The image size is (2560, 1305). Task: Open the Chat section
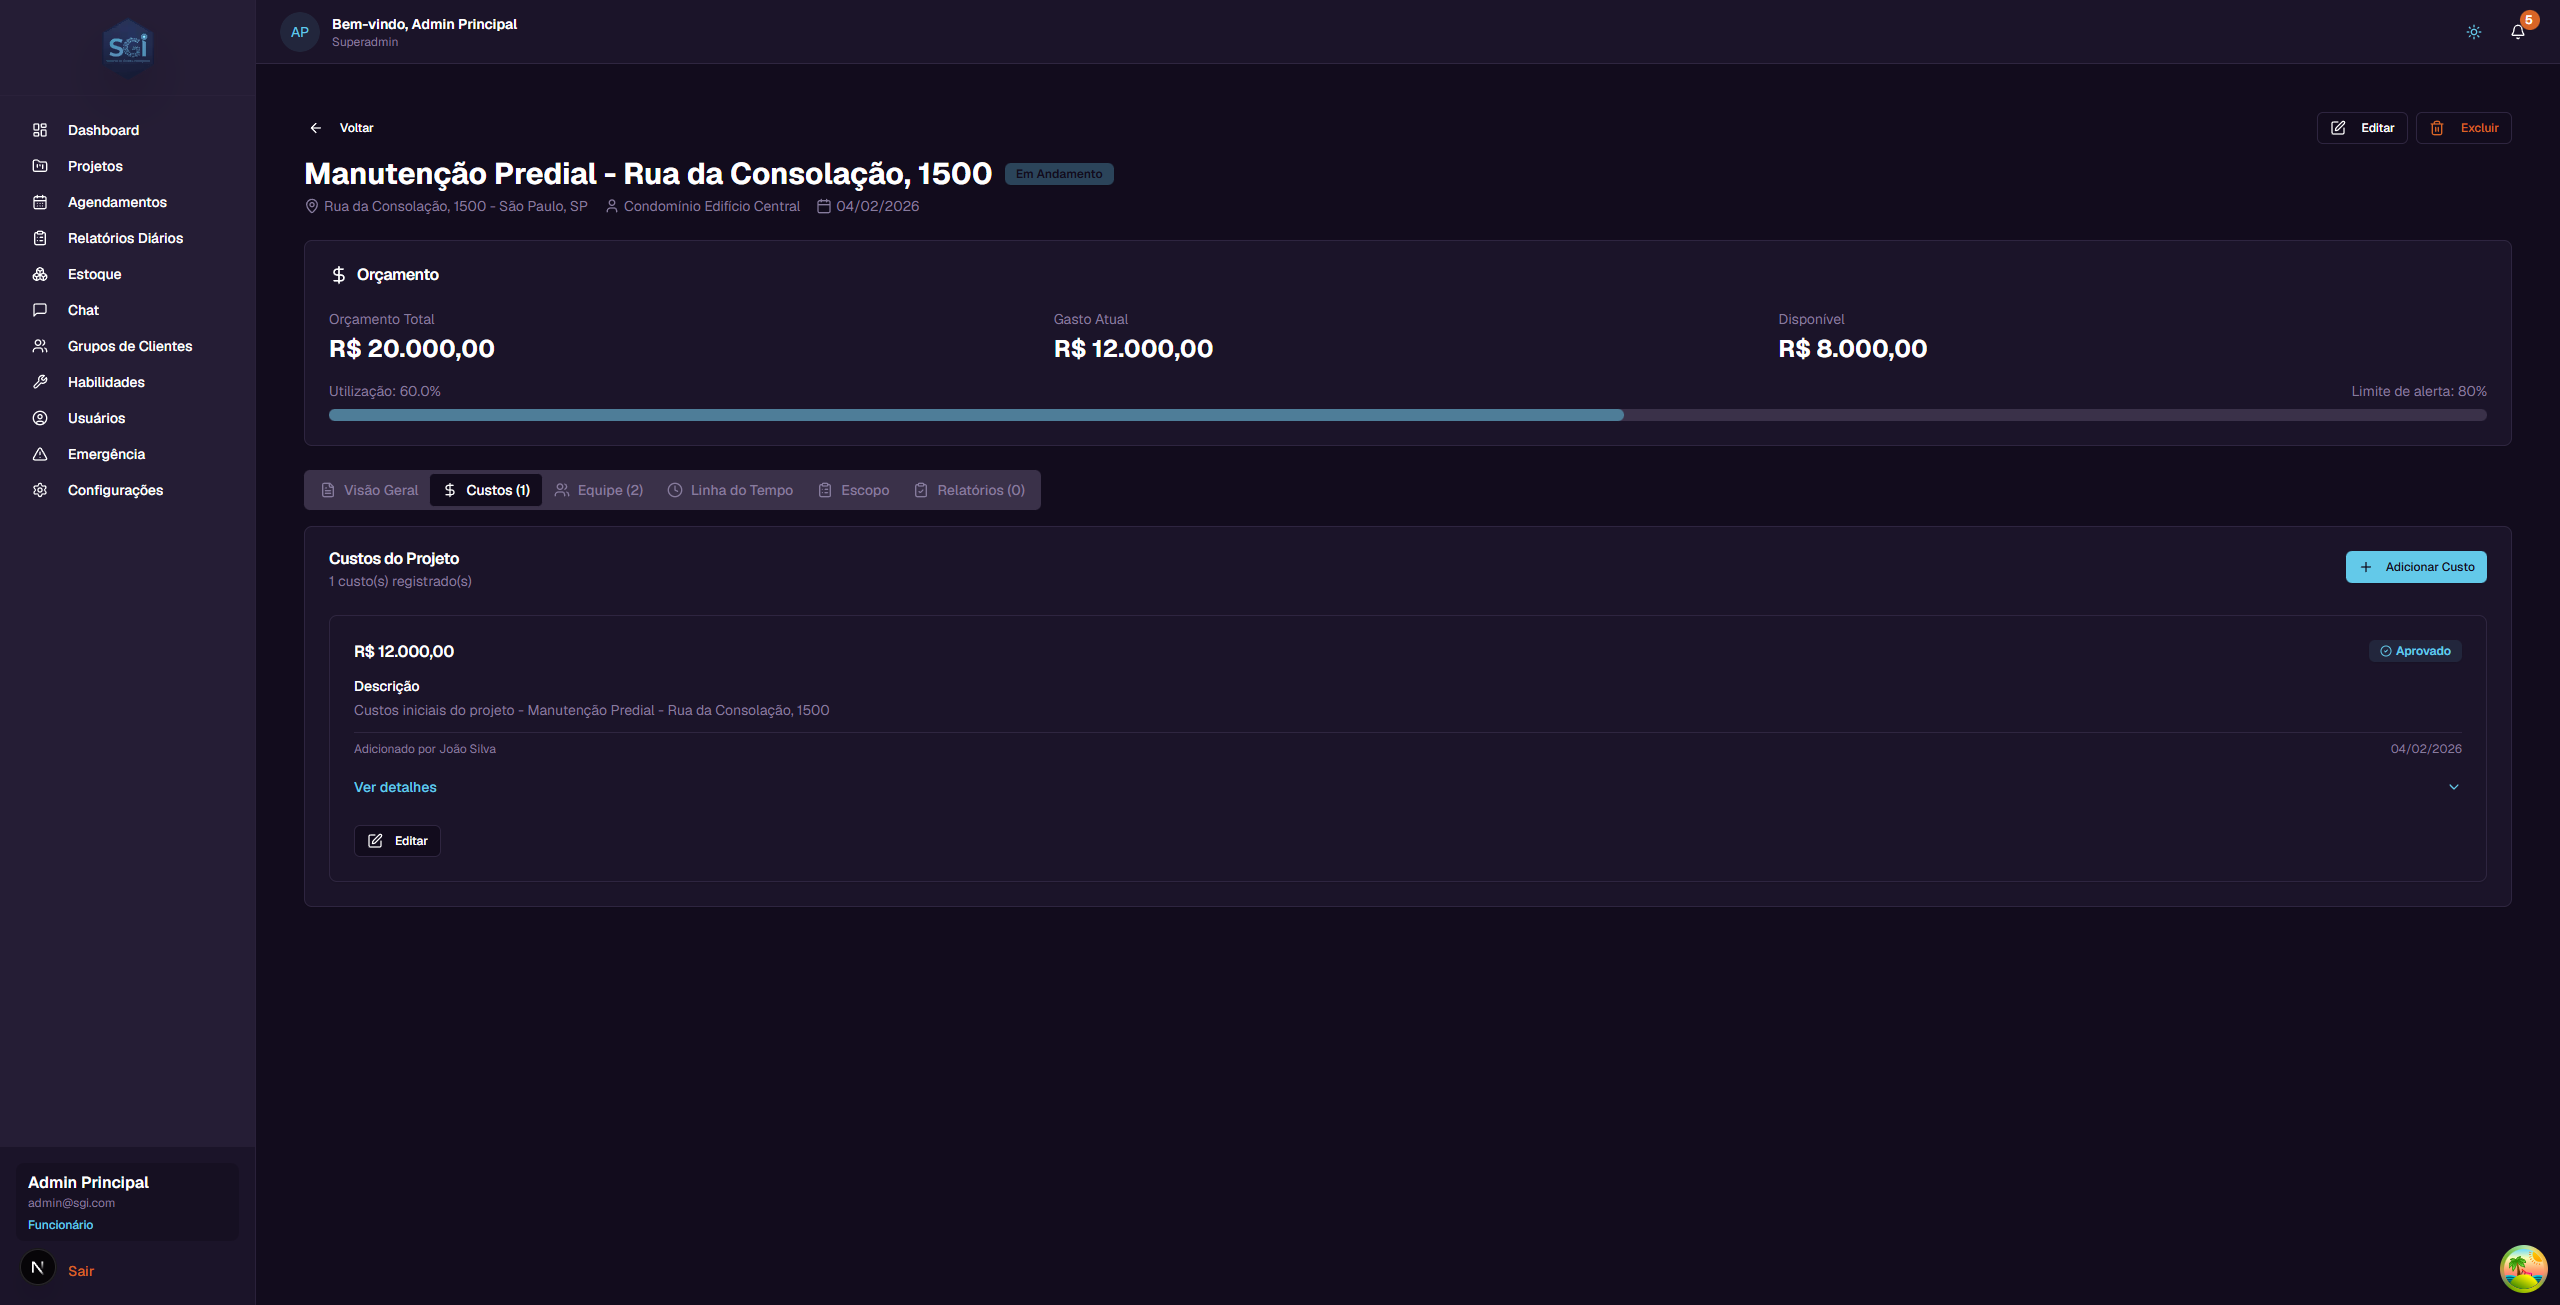[x=83, y=309]
